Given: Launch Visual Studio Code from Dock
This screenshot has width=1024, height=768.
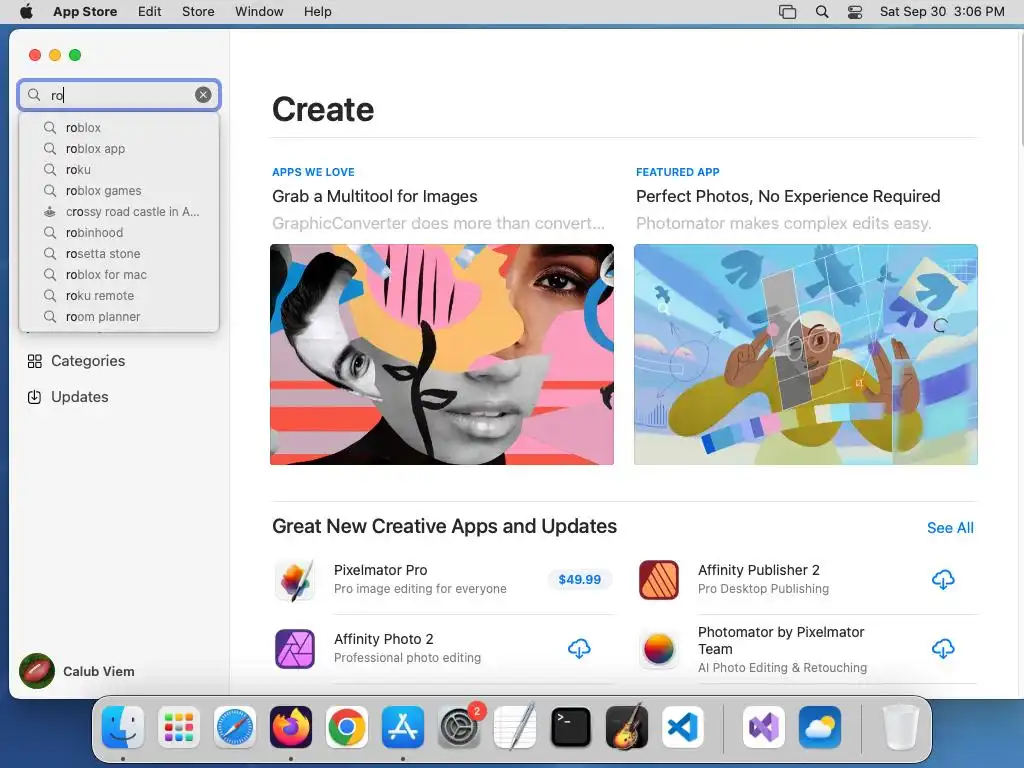Looking at the screenshot, I should 683,727.
